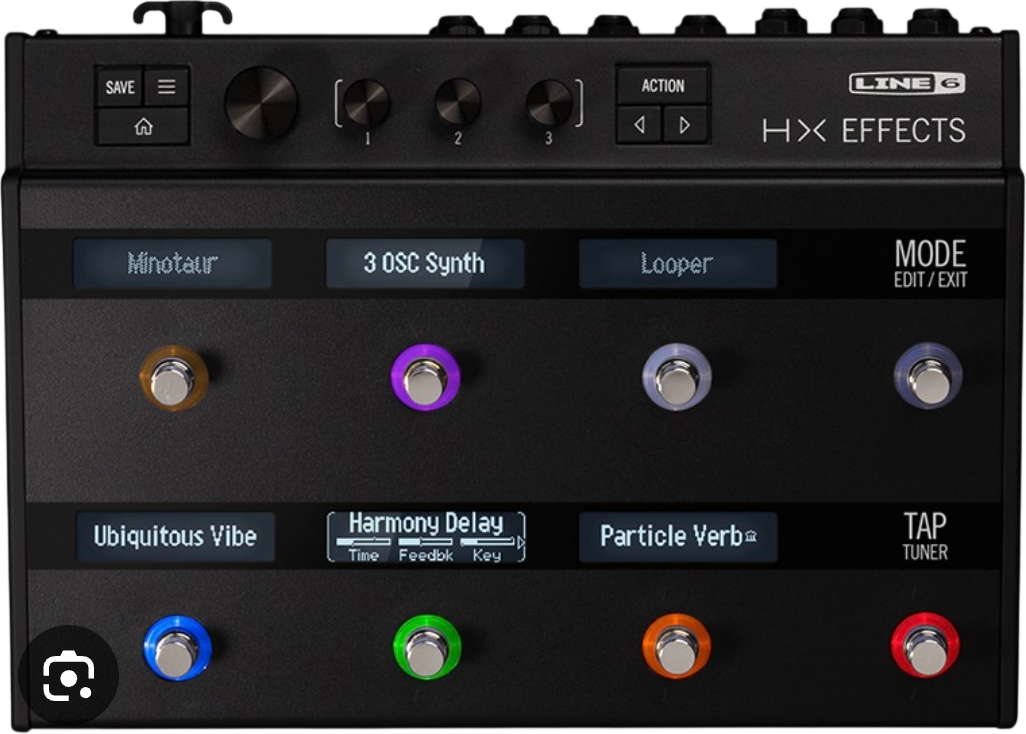The image size is (1026, 734).
Task: Toggle the 3 OSC Synth purple footswitch
Action: 425,377
